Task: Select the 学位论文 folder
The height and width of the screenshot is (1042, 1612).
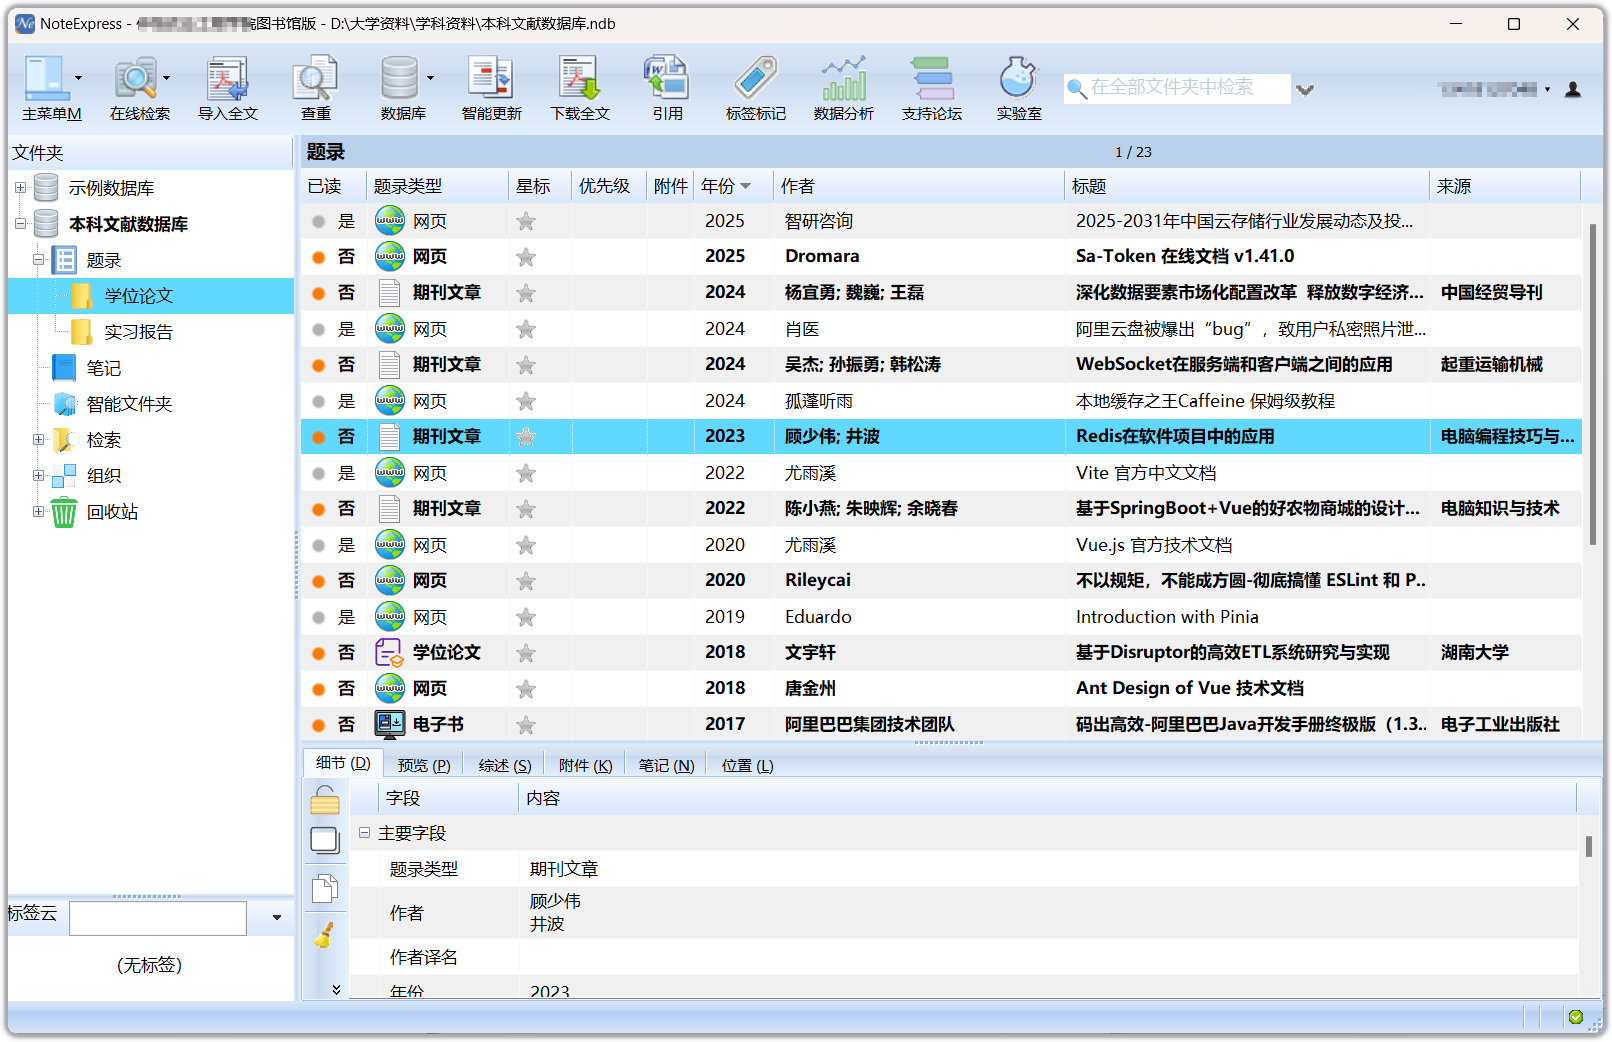Action: pos(139,296)
